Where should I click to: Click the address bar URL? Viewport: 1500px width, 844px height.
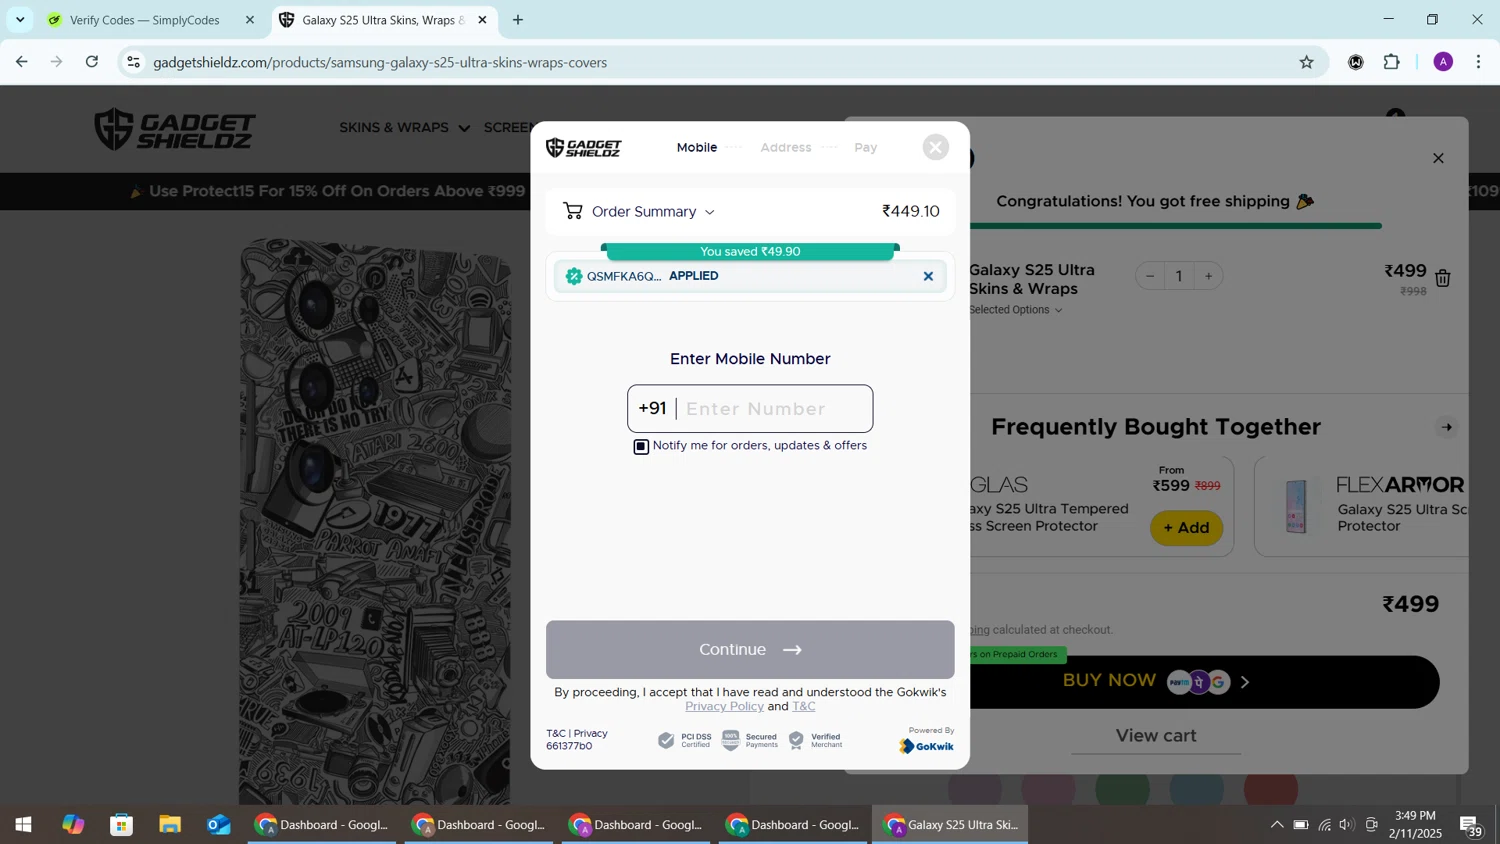[x=380, y=62]
